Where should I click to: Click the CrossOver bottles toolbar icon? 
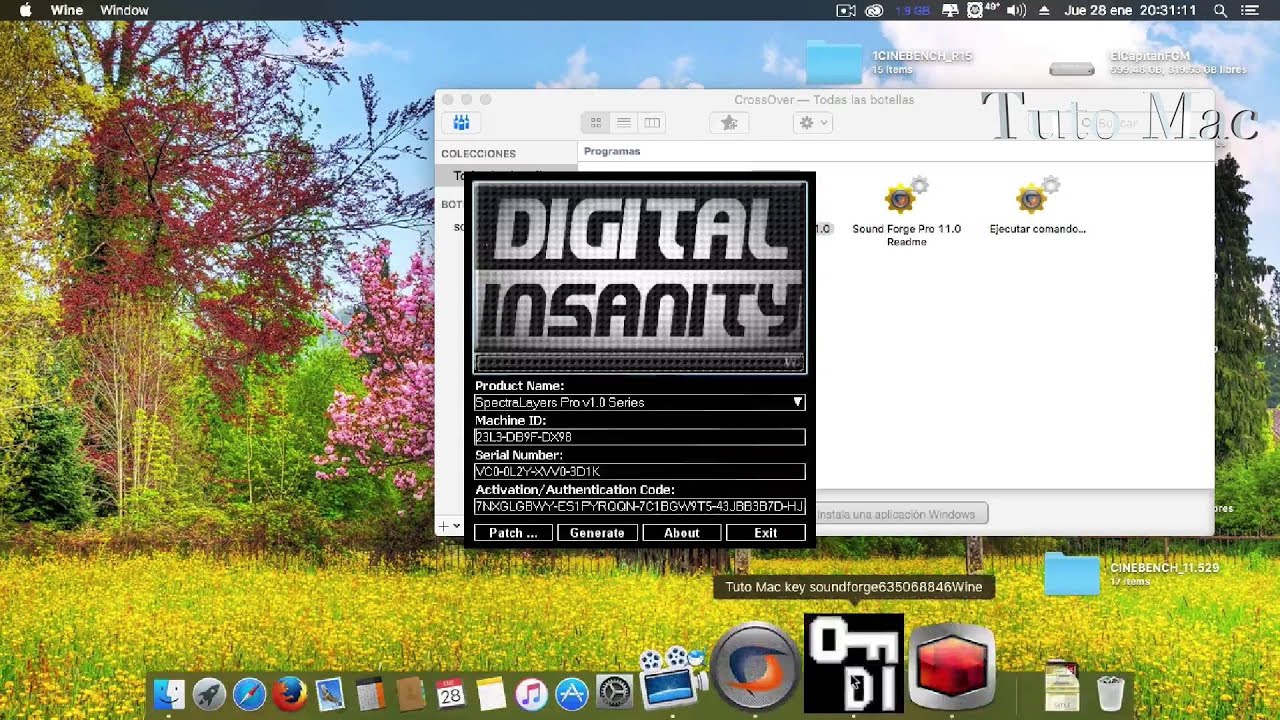[x=461, y=123]
